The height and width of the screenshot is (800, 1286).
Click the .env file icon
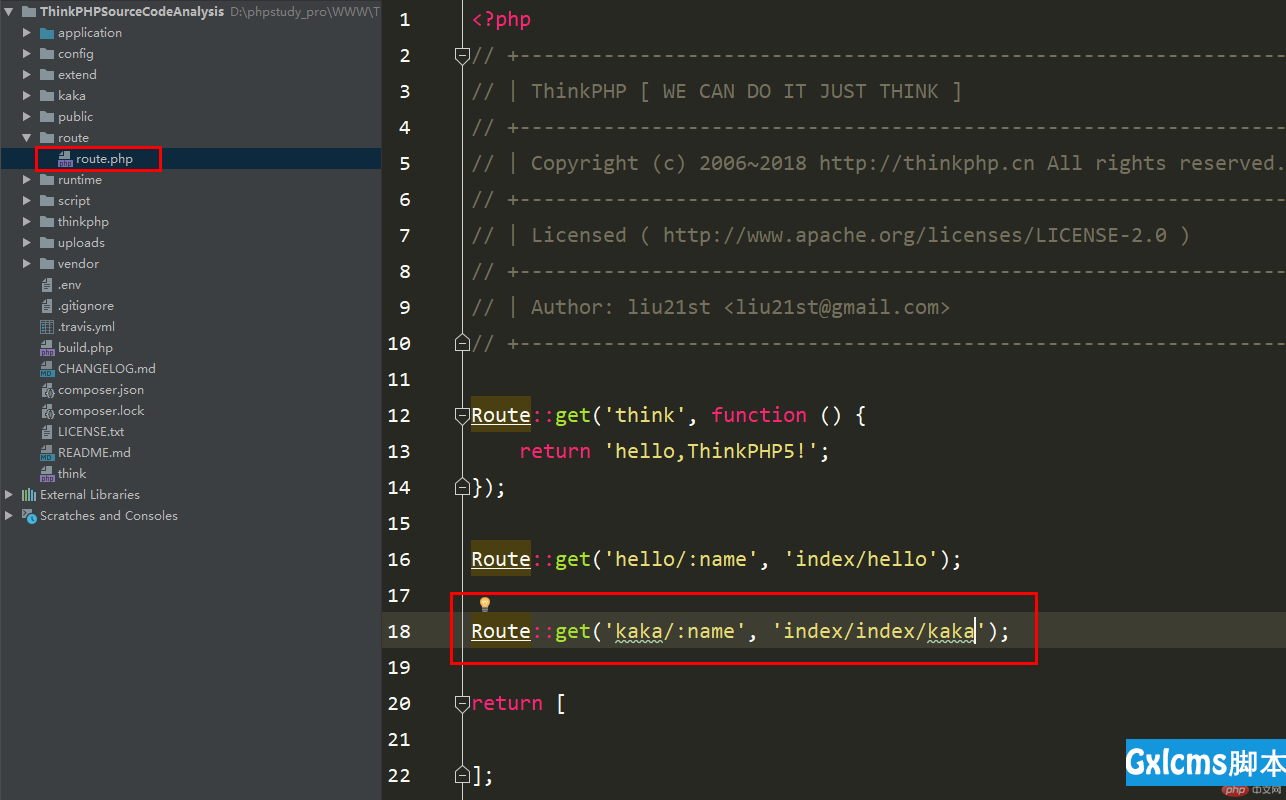(47, 285)
